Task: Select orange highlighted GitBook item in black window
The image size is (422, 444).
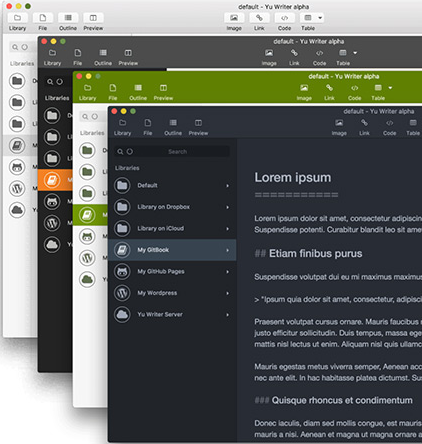Action: click(x=55, y=180)
